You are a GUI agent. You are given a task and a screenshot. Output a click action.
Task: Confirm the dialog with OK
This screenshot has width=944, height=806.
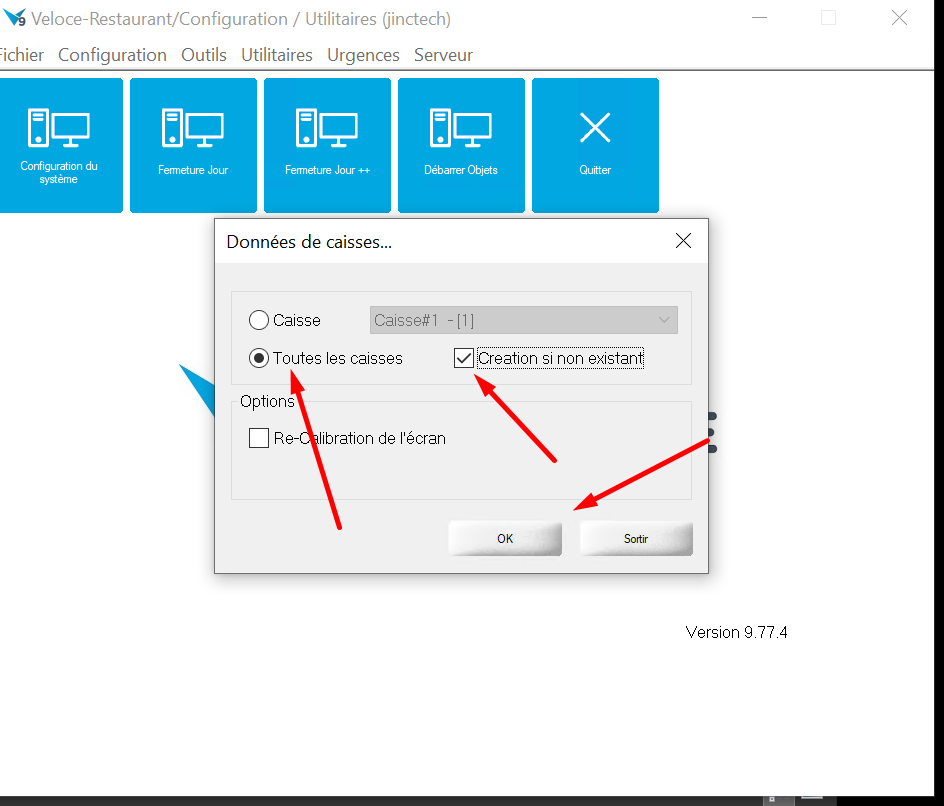click(505, 539)
